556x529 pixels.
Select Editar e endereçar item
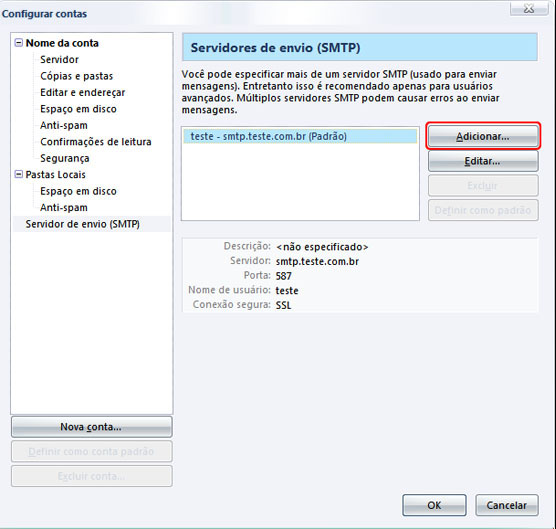pos(82,93)
